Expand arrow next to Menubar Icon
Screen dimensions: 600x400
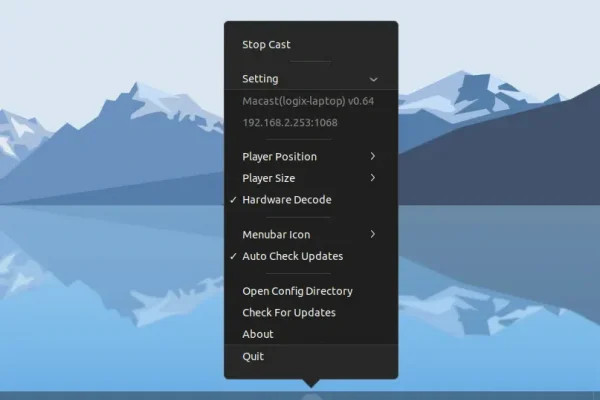373,234
